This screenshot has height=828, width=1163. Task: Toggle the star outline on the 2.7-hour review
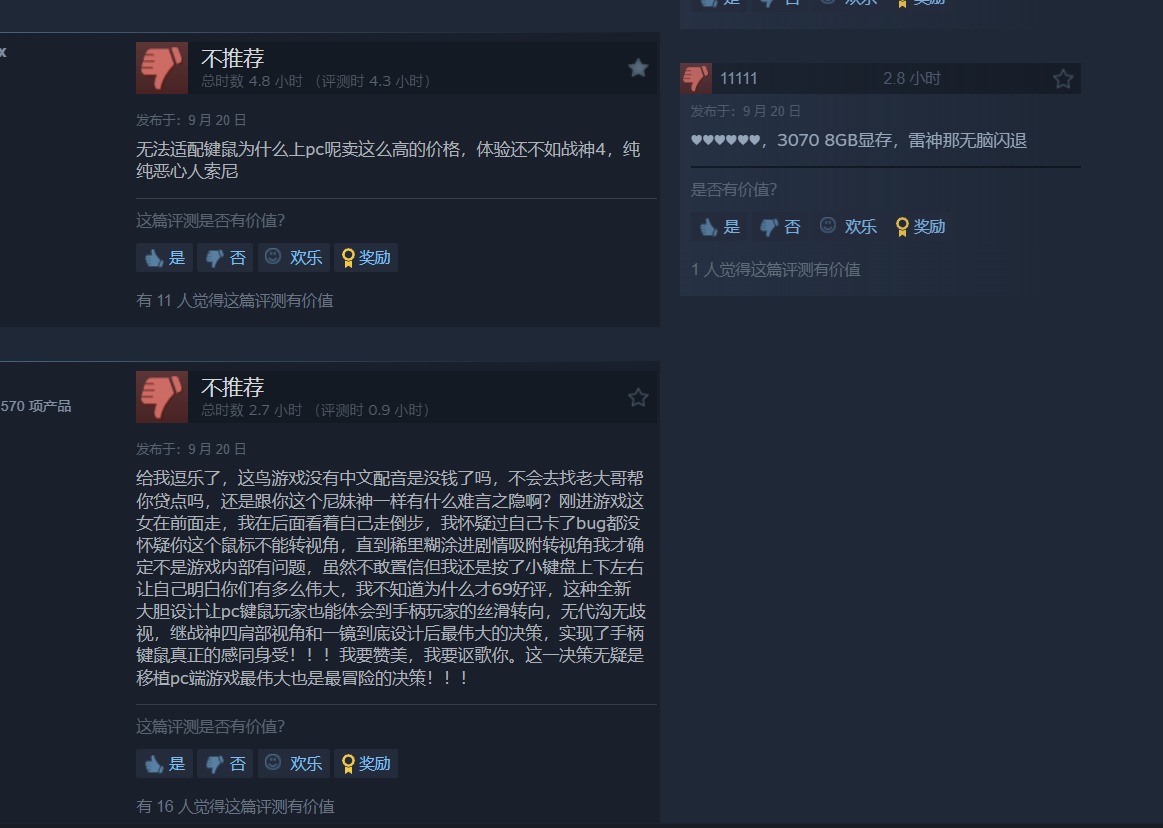[x=638, y=398]
